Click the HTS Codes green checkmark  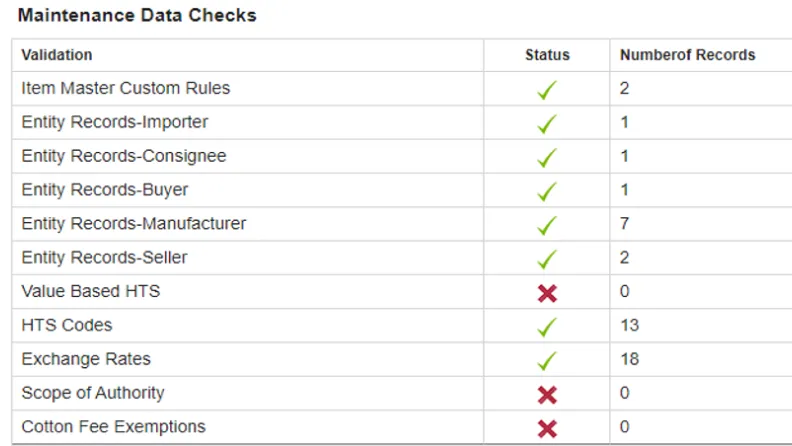pos(547,326)
